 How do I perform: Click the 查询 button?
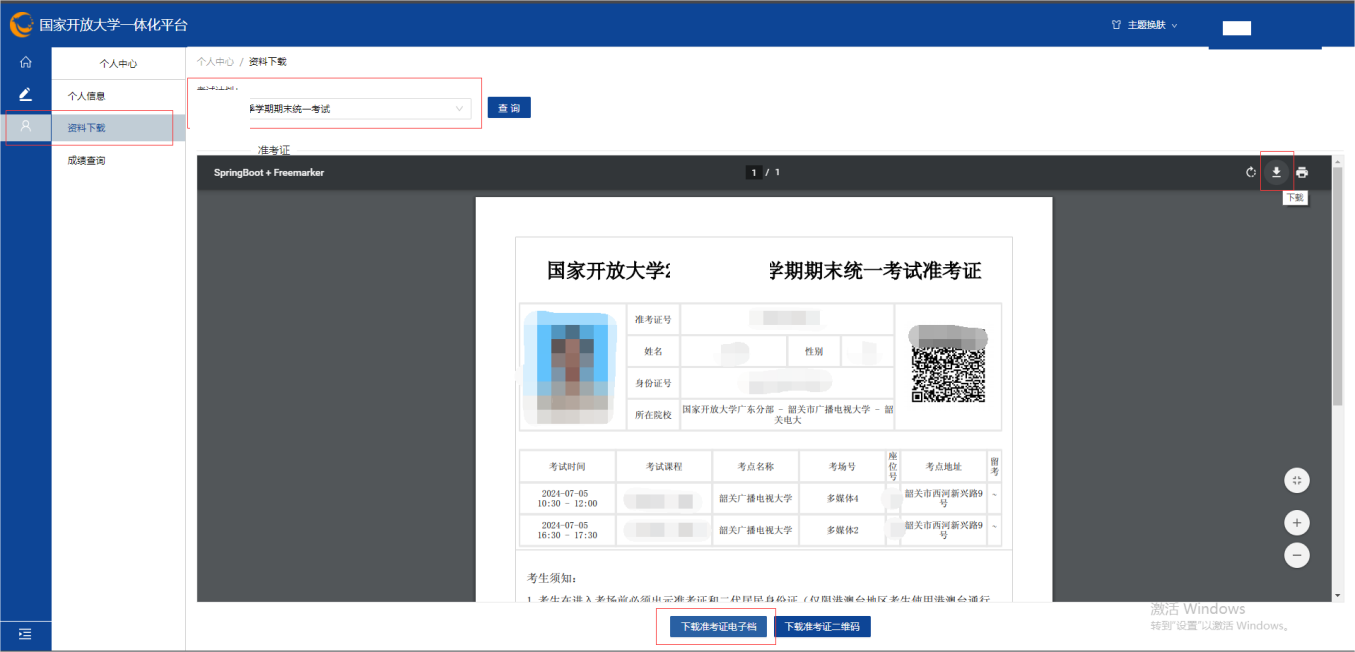[509, 108]
